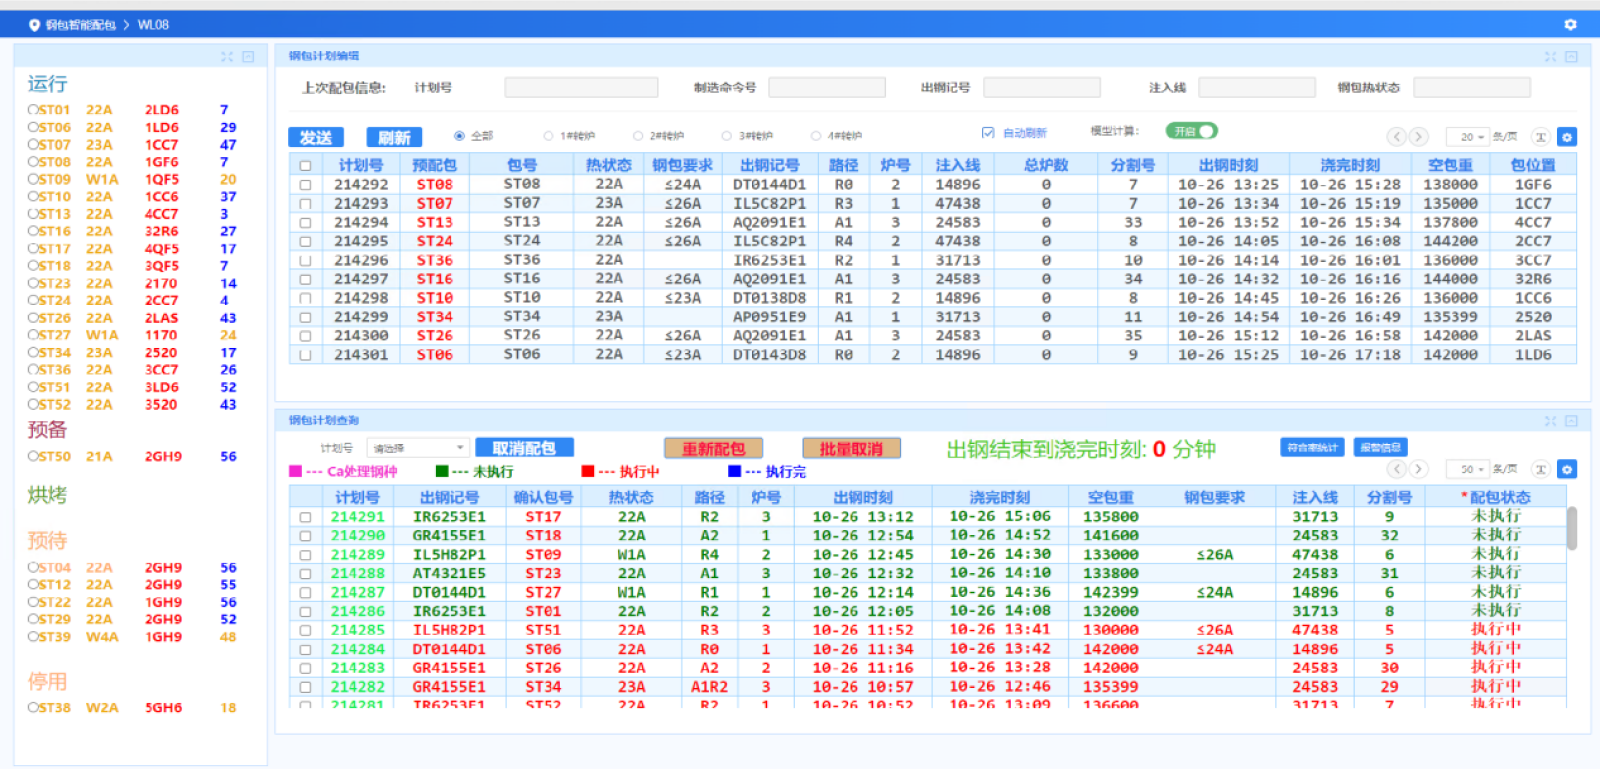Open the settings gear in the top bar
The image size is (1600, 769).
click(1570, 25)
